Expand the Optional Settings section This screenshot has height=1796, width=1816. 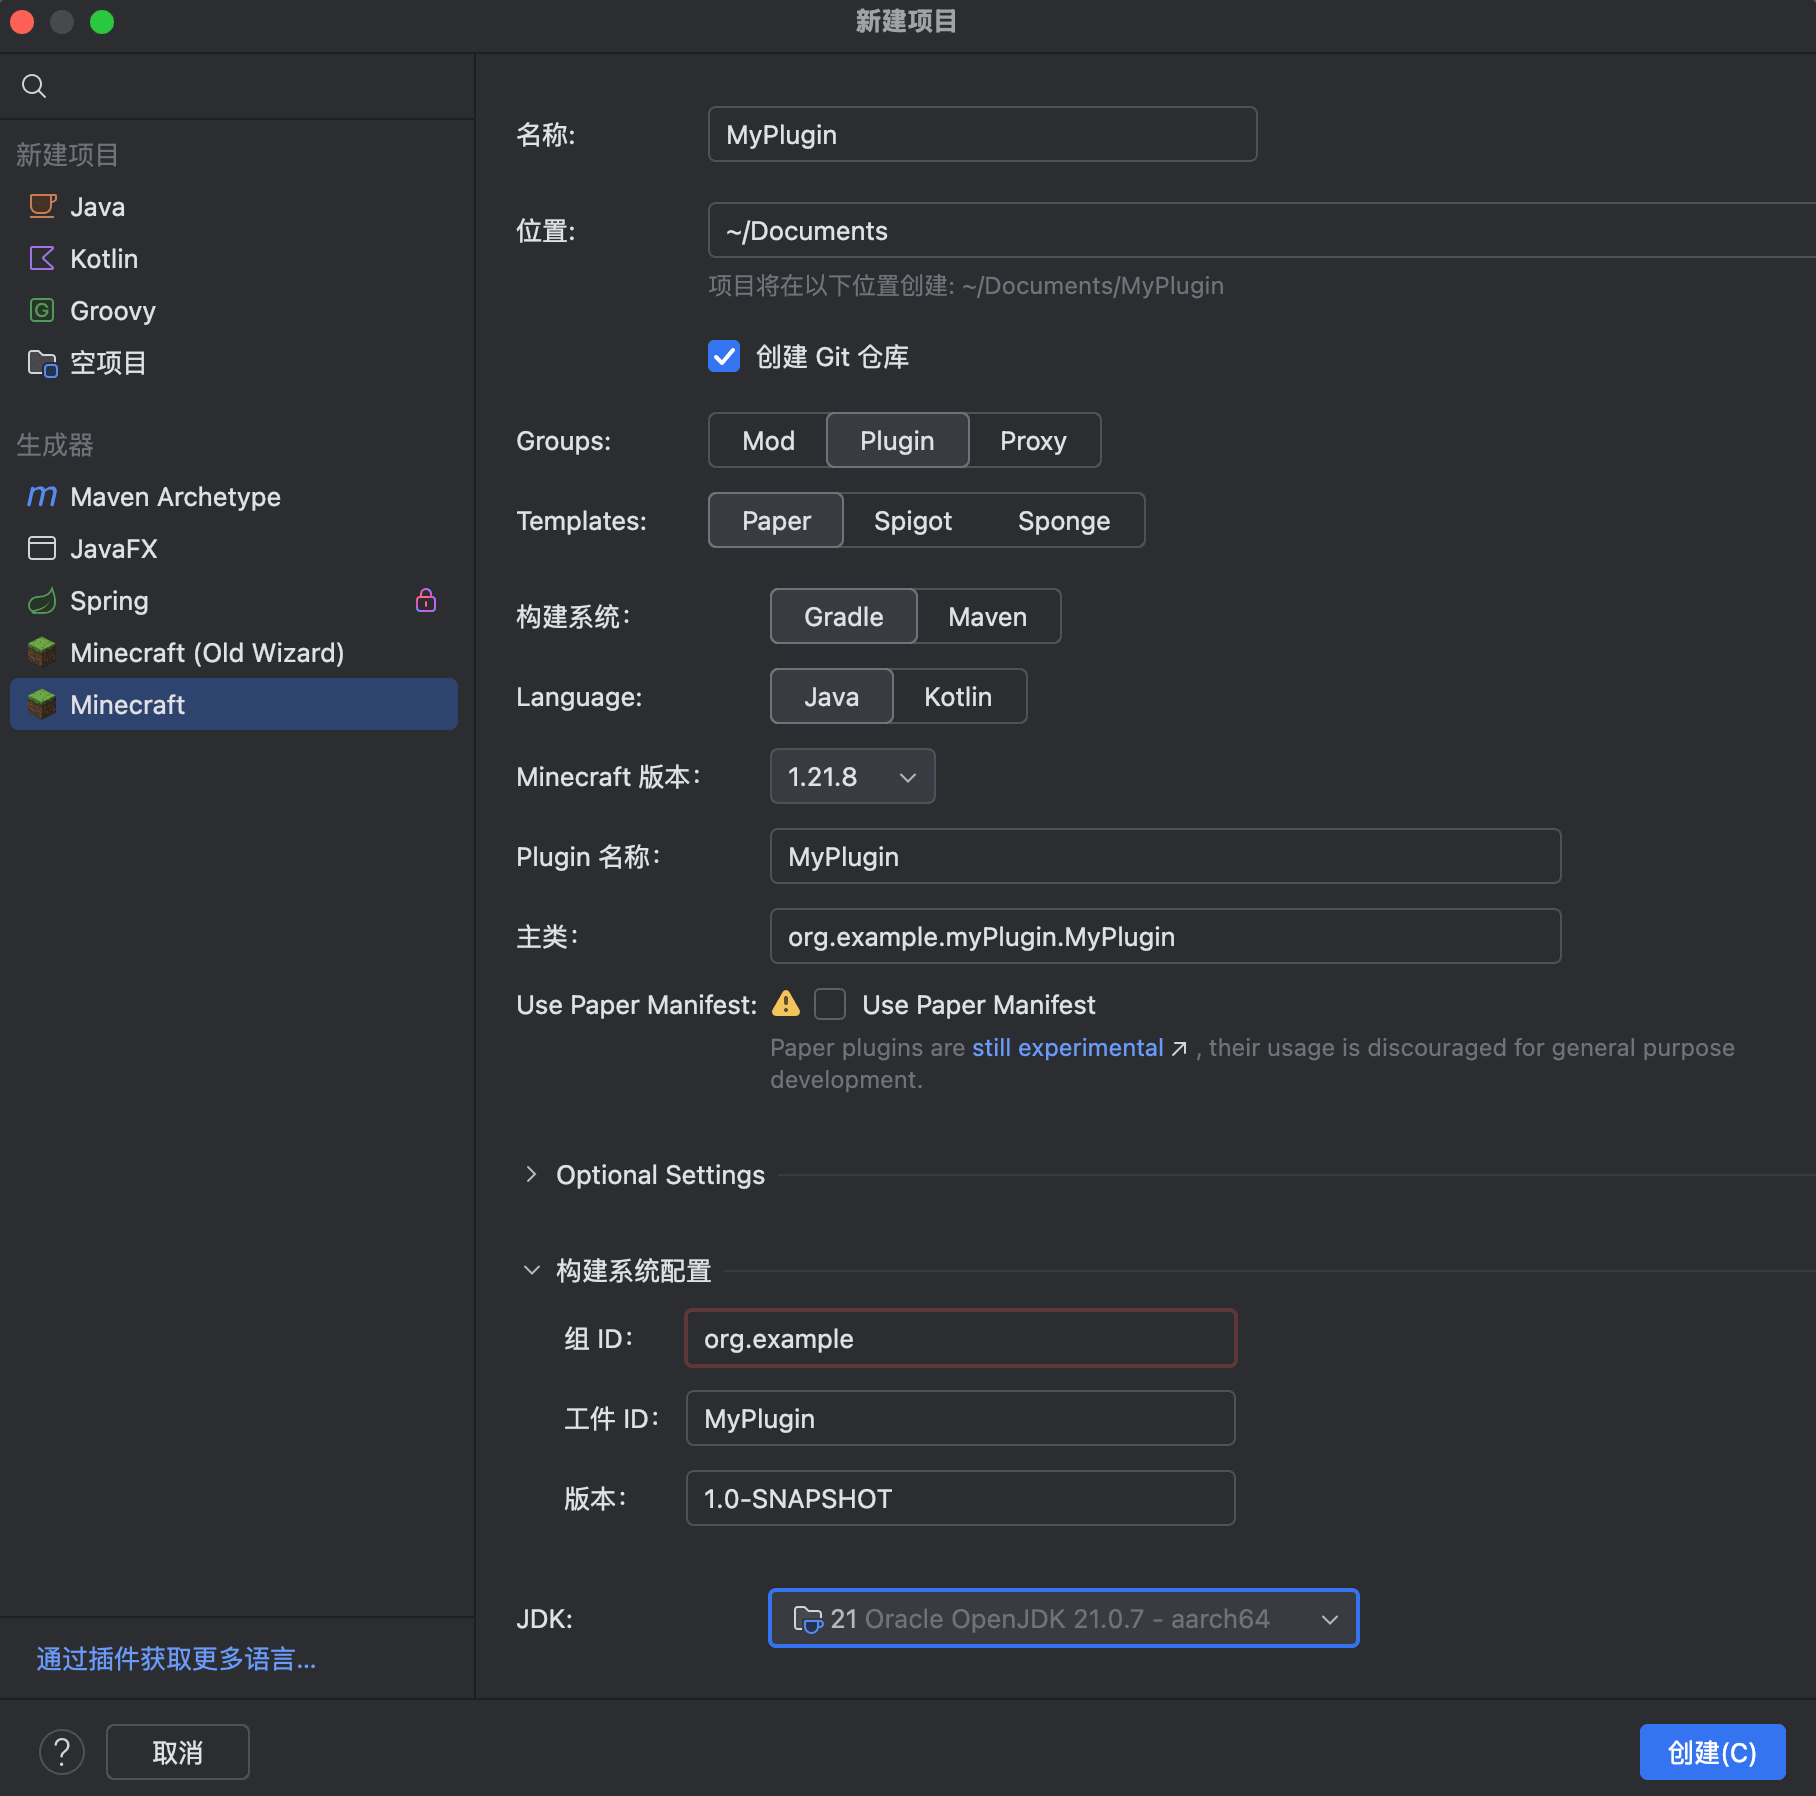[531, 1174]
